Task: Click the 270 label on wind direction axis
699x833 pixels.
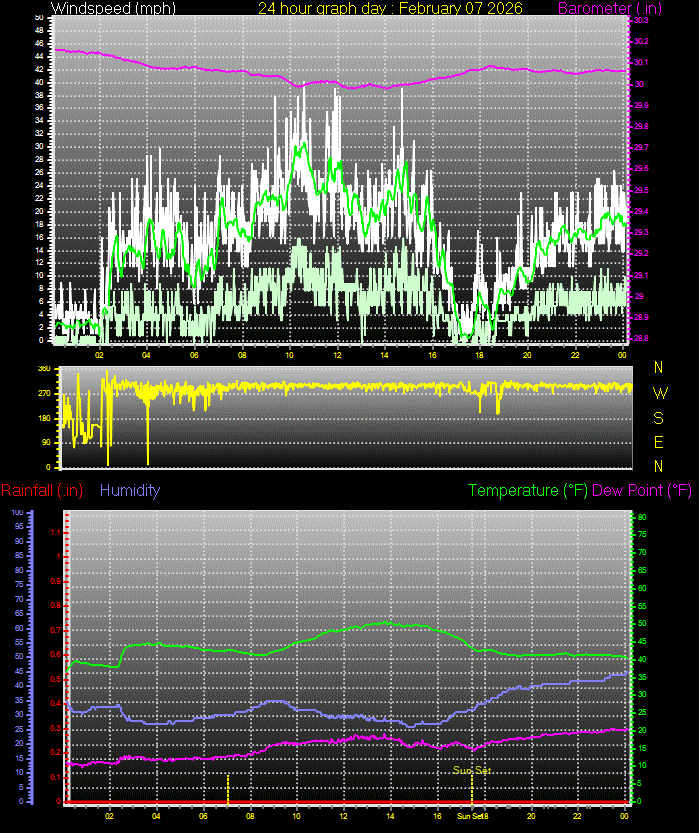Action: [43, 393]
